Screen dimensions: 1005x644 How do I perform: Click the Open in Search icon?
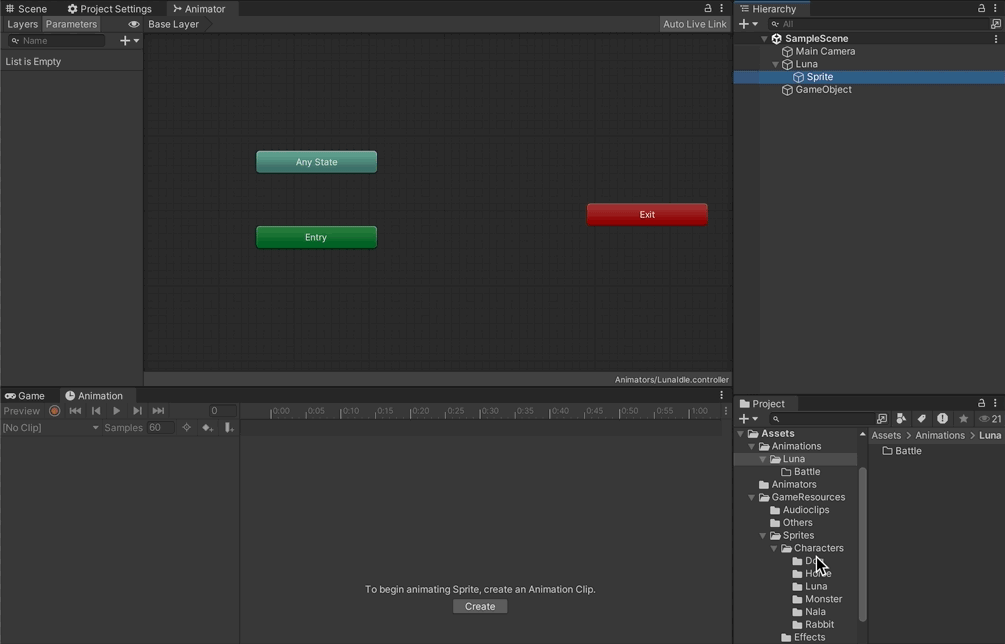coord(882,418)
